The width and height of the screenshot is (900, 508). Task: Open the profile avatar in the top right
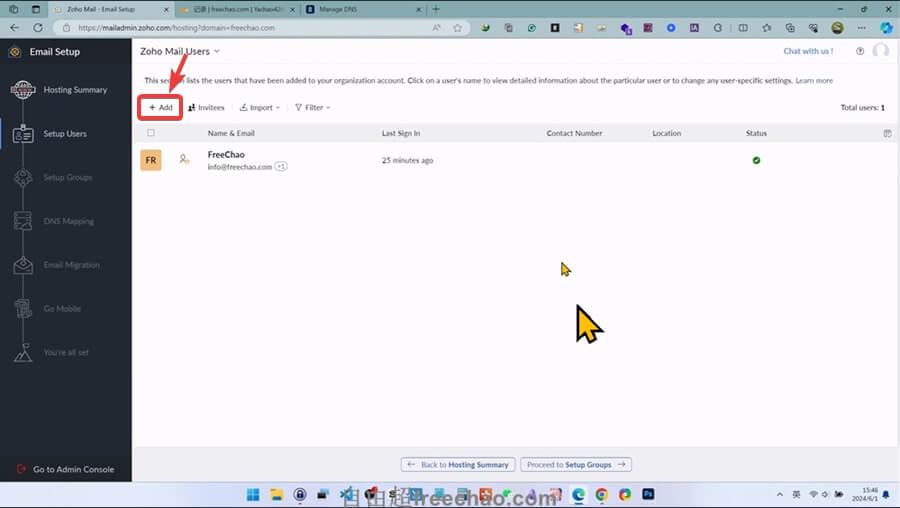(x=880, y=51)
